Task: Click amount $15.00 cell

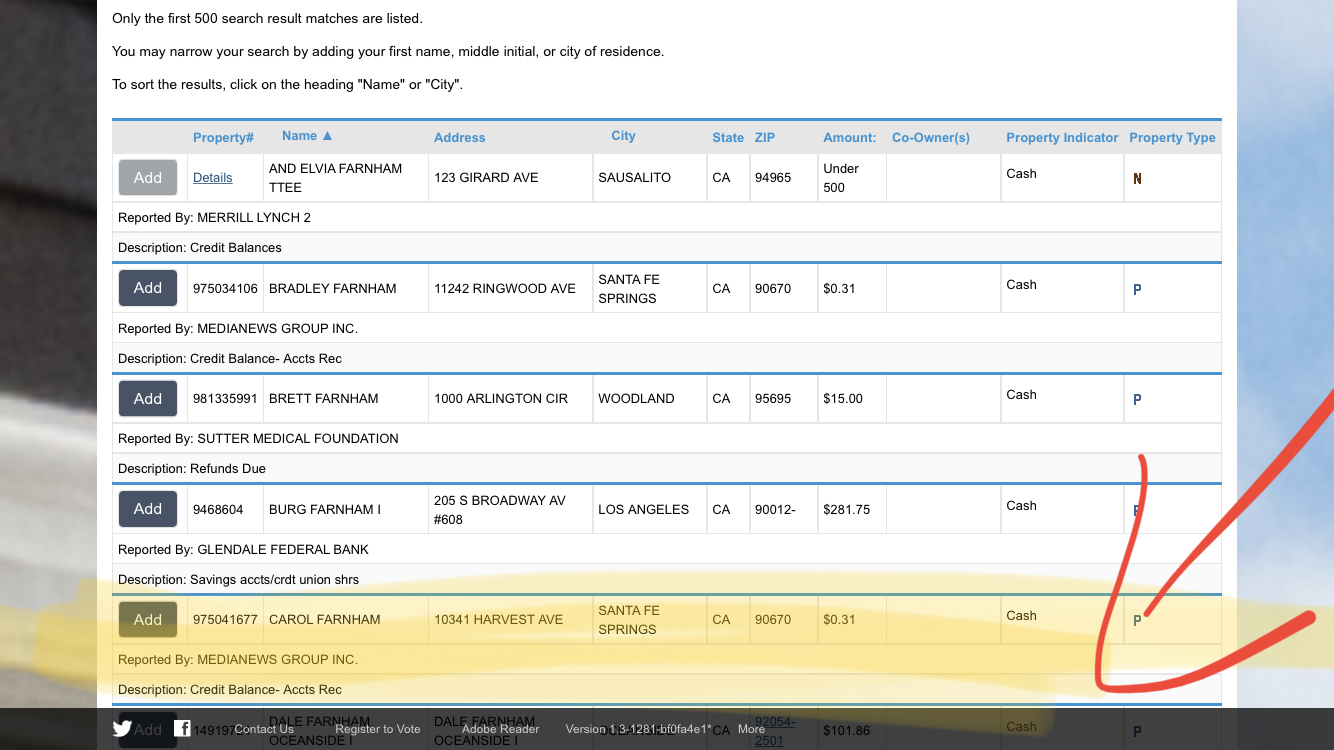Action: 852,398
